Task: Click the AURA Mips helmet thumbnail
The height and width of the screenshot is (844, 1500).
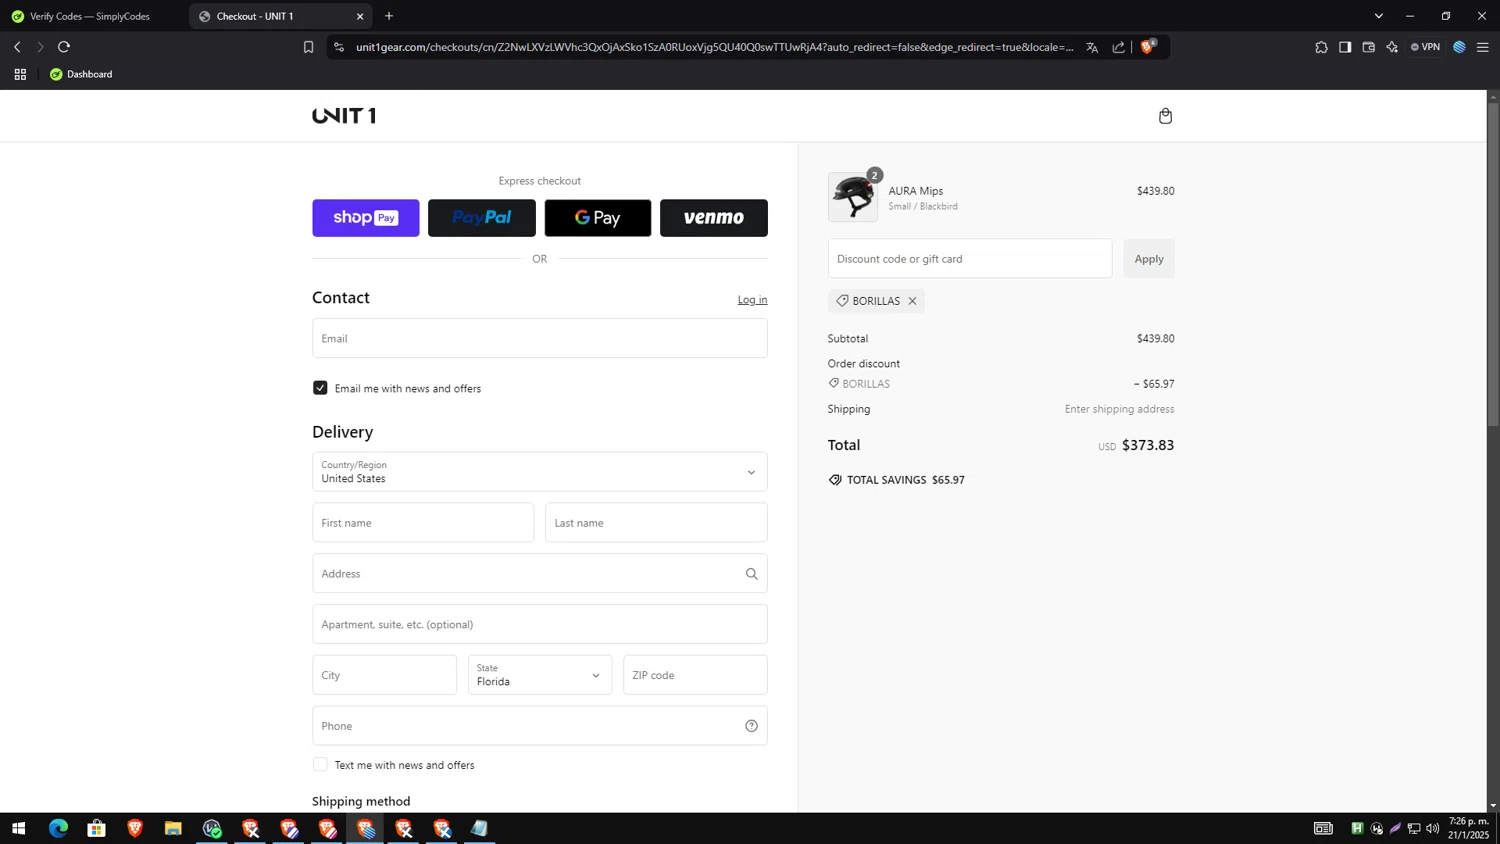Action: click(853, 197)
